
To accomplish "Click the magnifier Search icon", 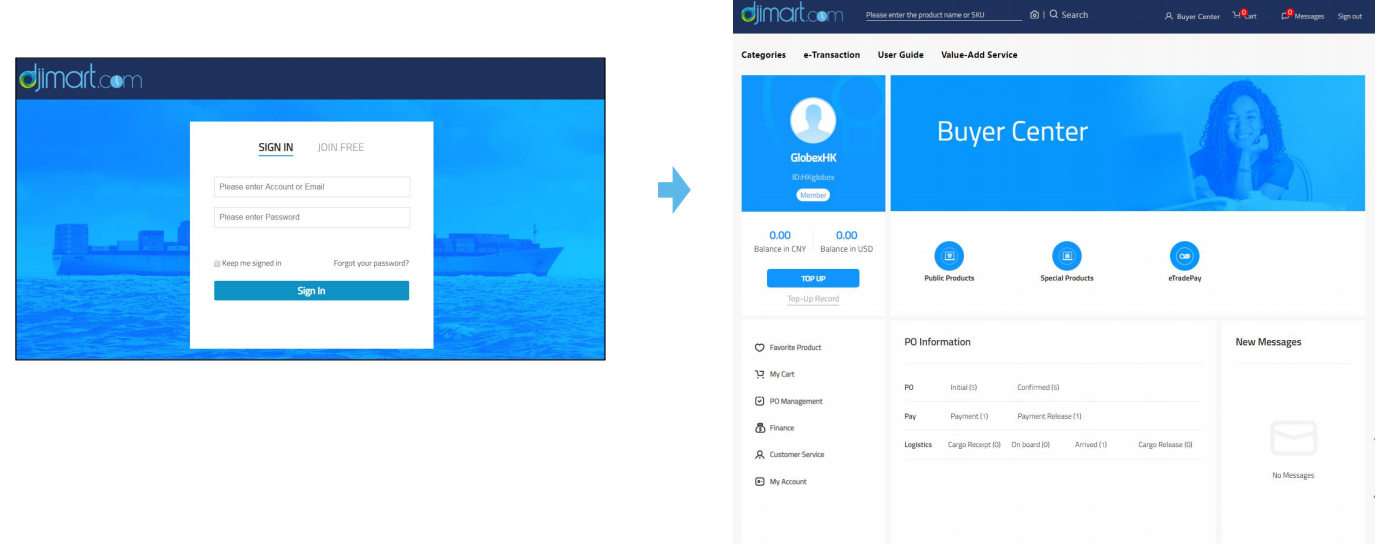I will click(x=1053, y=15).
